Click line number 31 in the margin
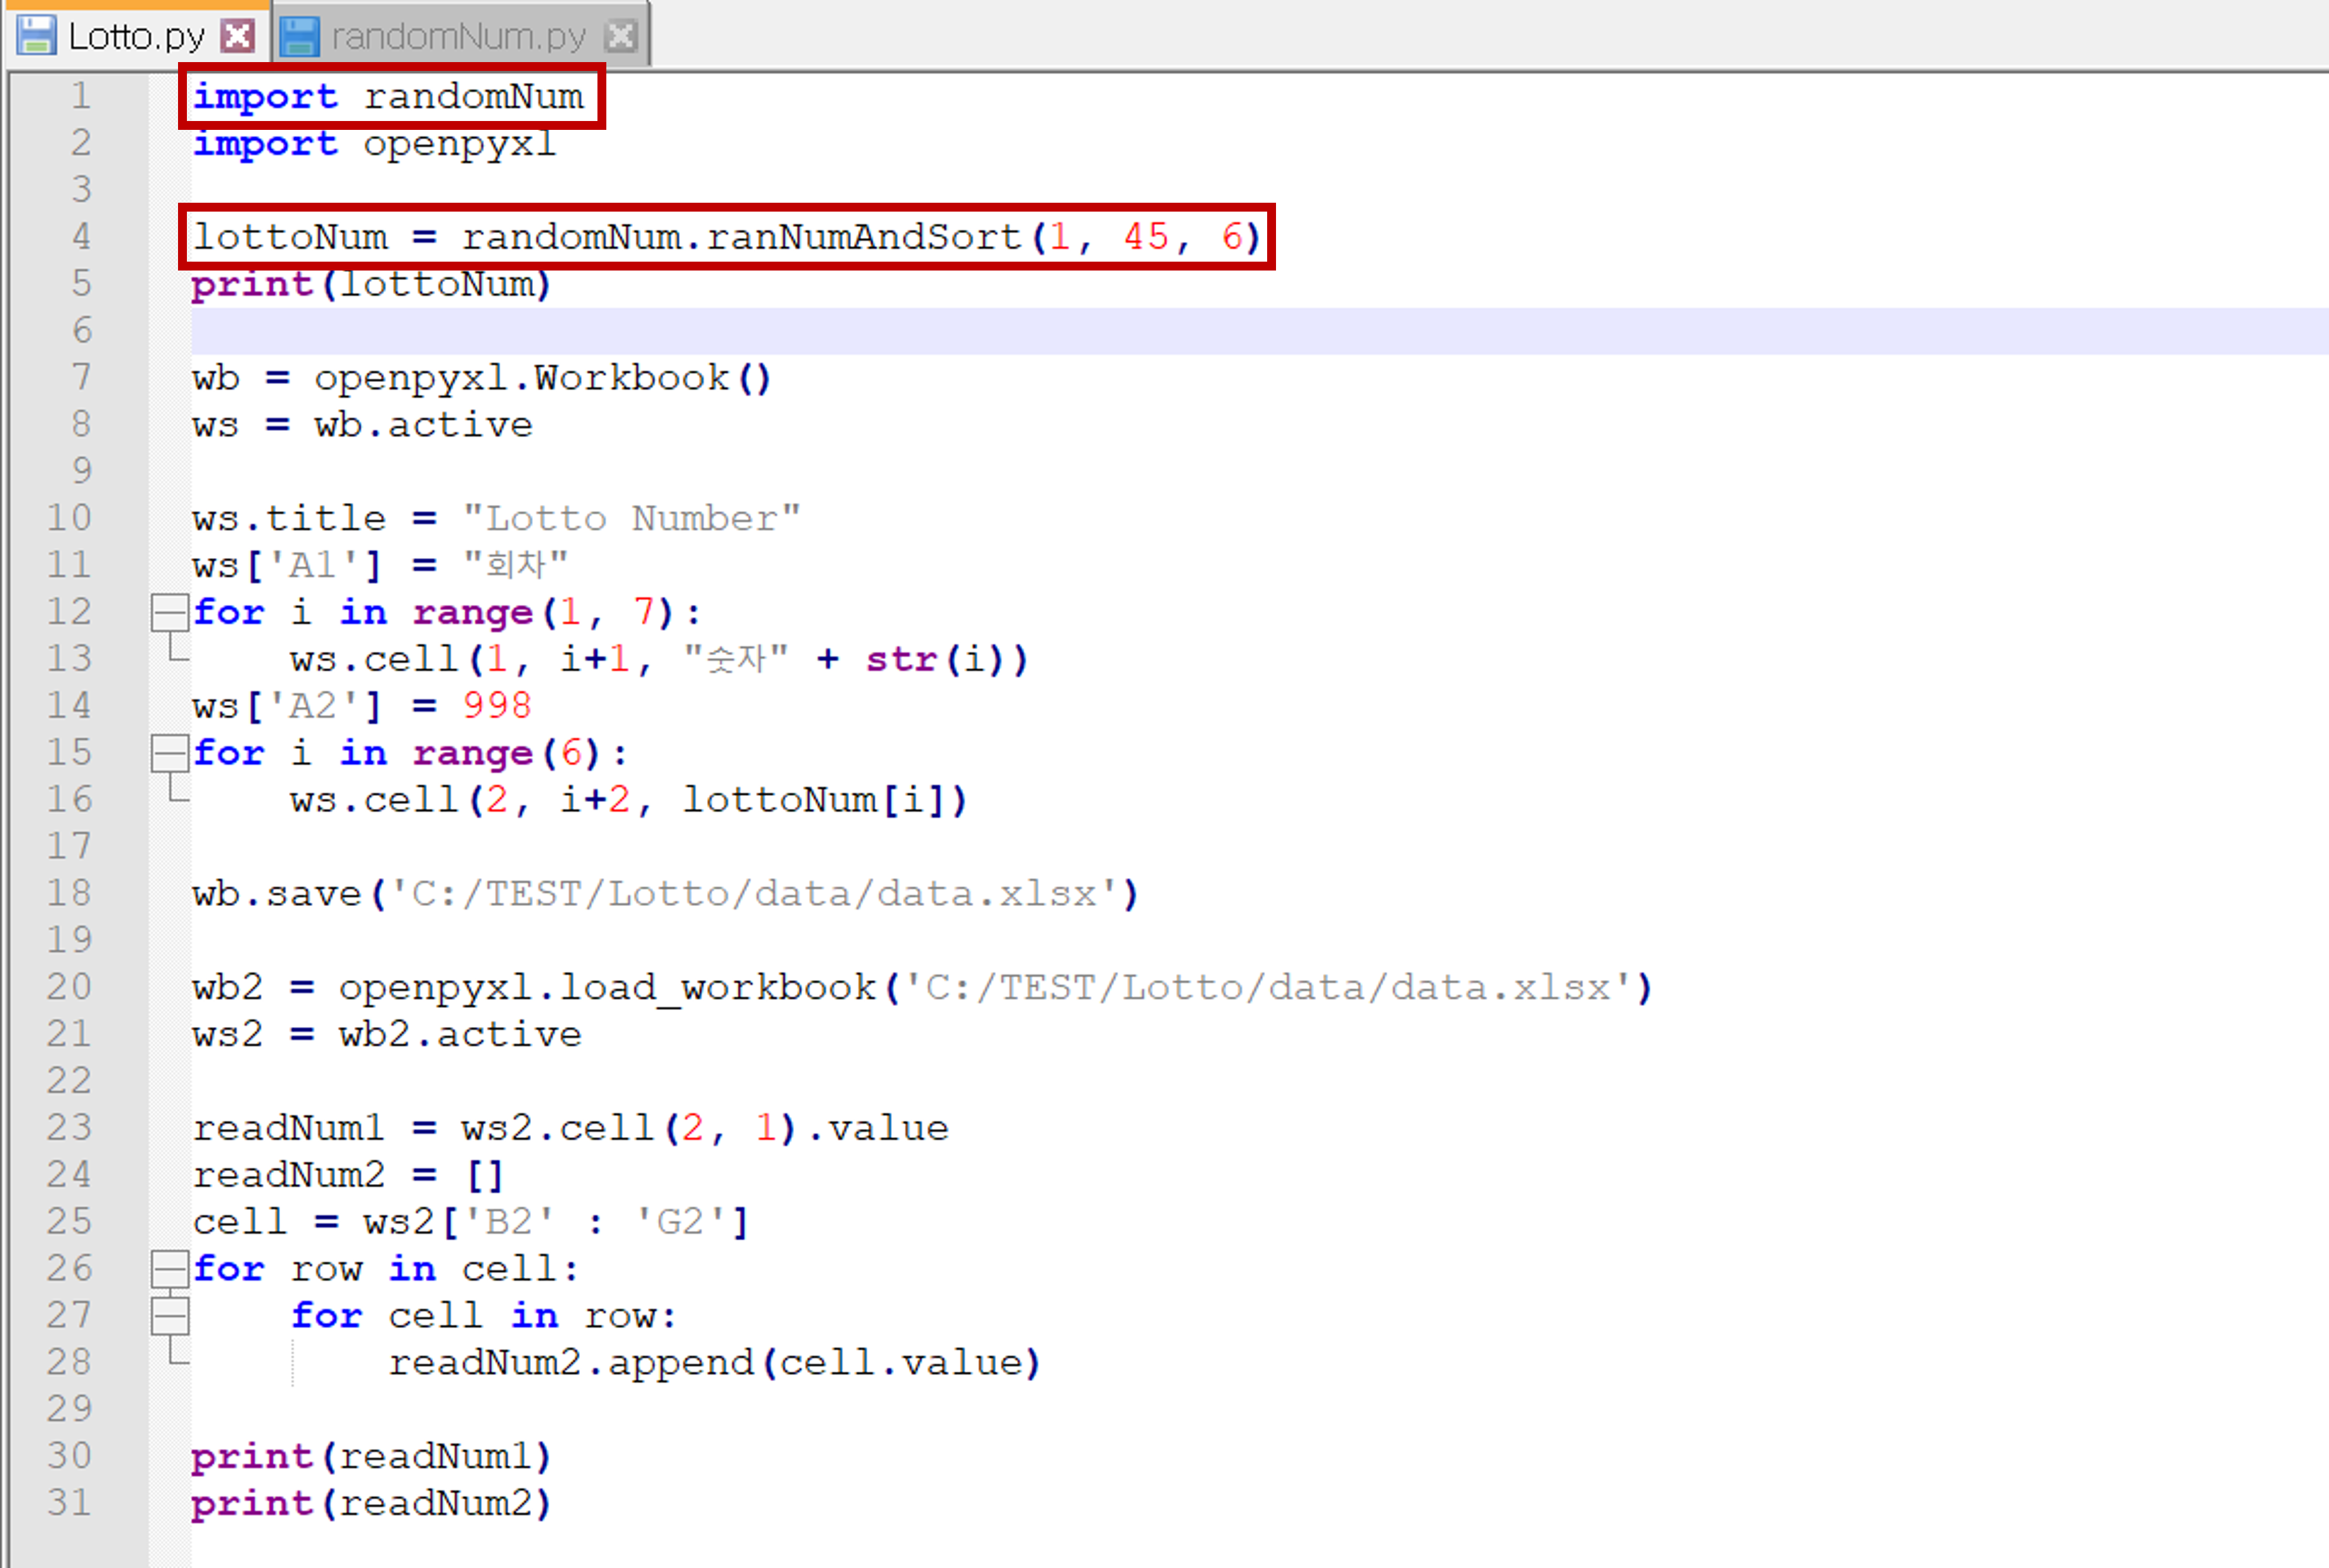 pyautogui.click(x=69, y=1503)
